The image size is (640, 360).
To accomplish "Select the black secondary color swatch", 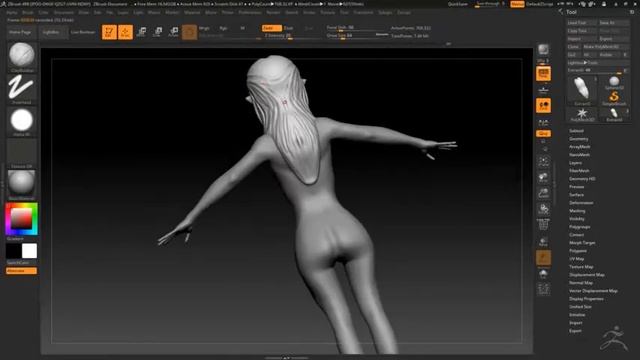I will click(13, 251).
